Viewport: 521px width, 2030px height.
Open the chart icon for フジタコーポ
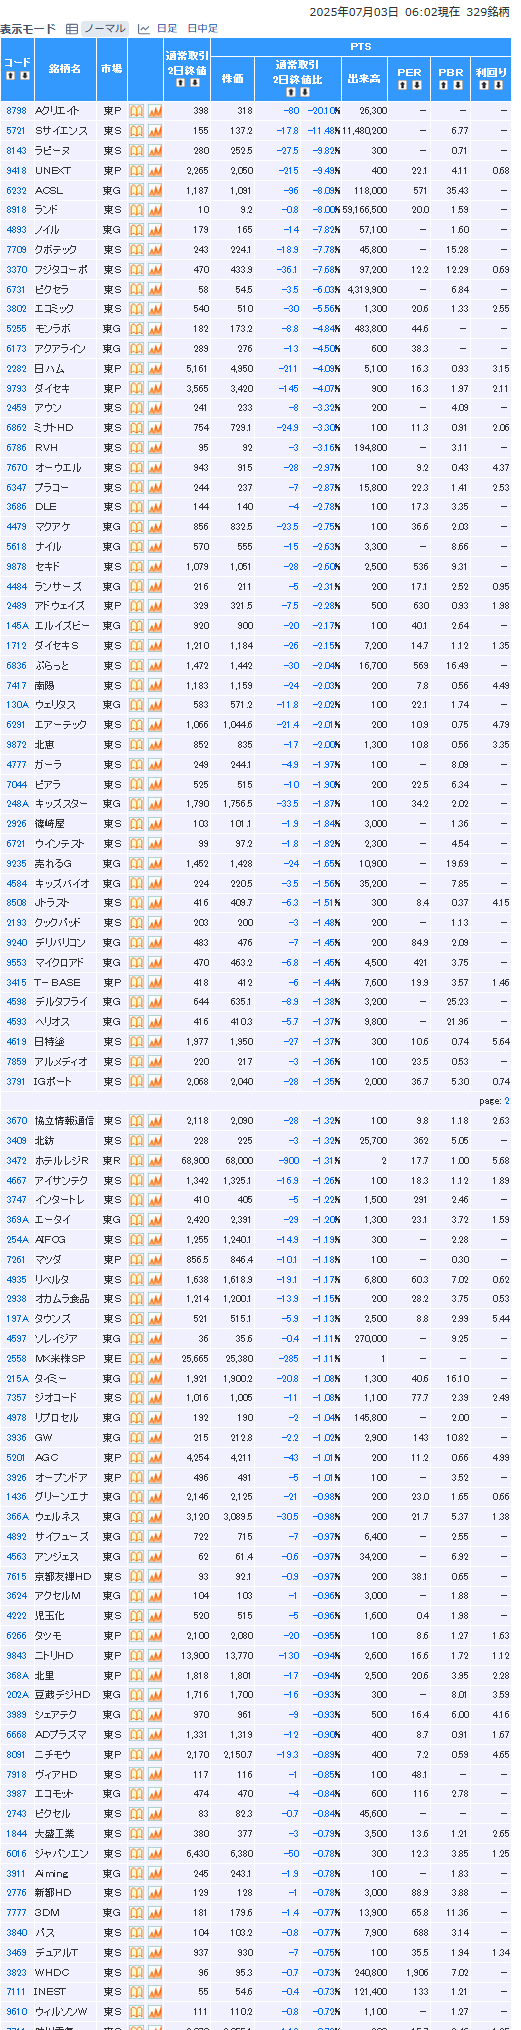155,270
